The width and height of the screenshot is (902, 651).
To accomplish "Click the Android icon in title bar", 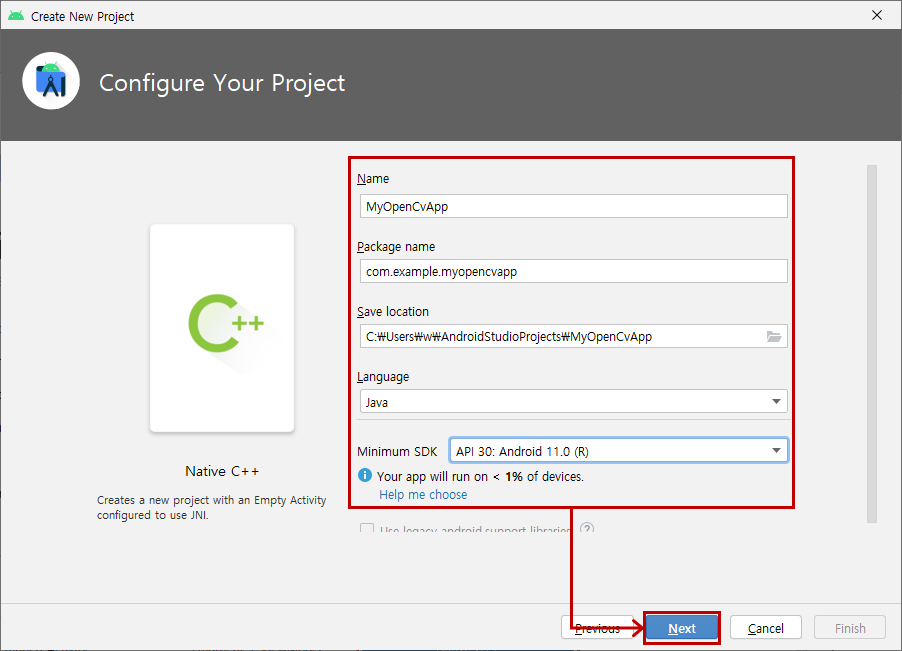I will point(16,16).
